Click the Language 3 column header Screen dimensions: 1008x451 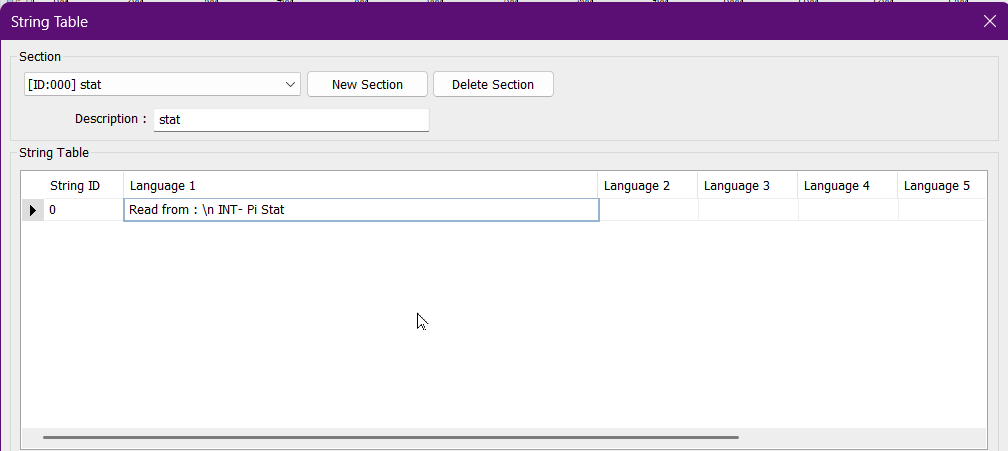tap(747, 186)
